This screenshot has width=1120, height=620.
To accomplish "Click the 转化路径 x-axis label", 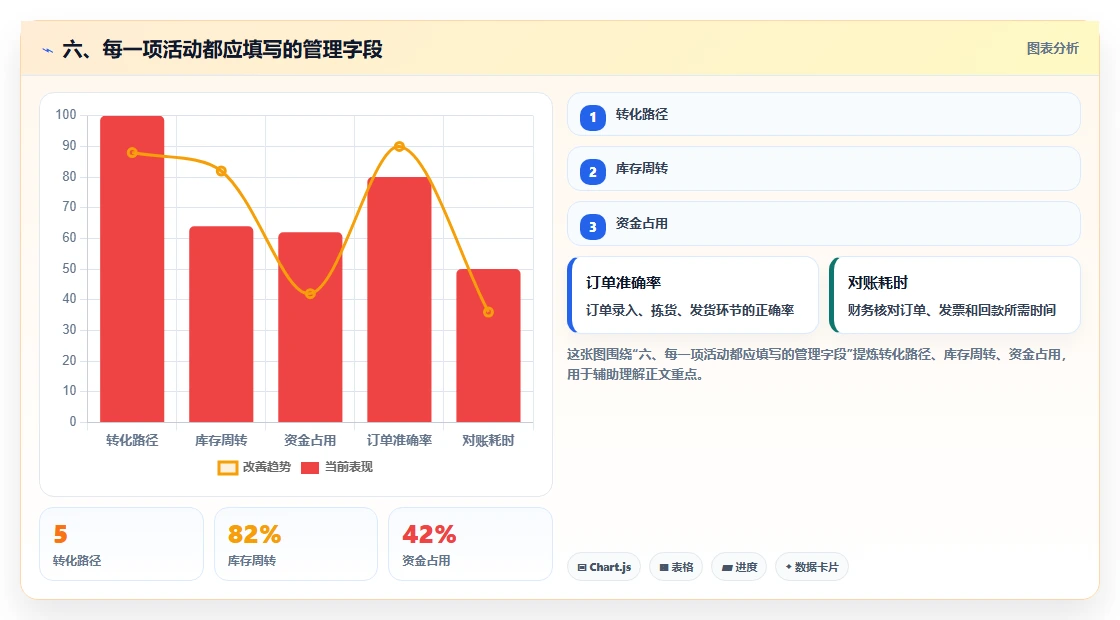I will click(x=132, y=441).
